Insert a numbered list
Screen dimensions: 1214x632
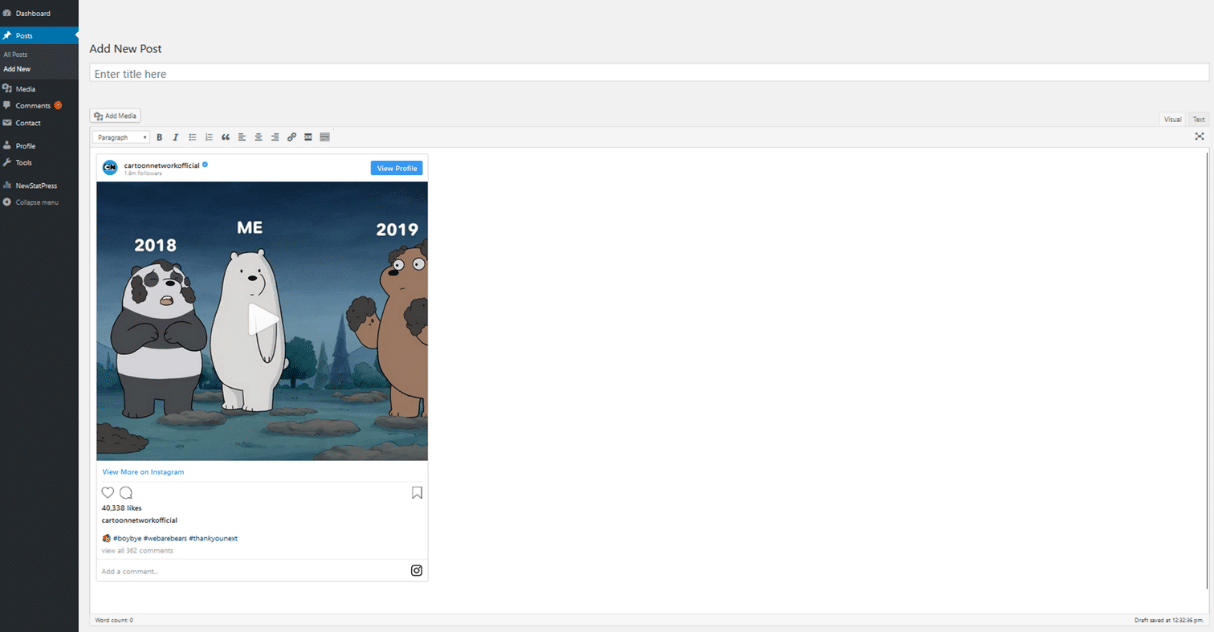tap(209, 137)
